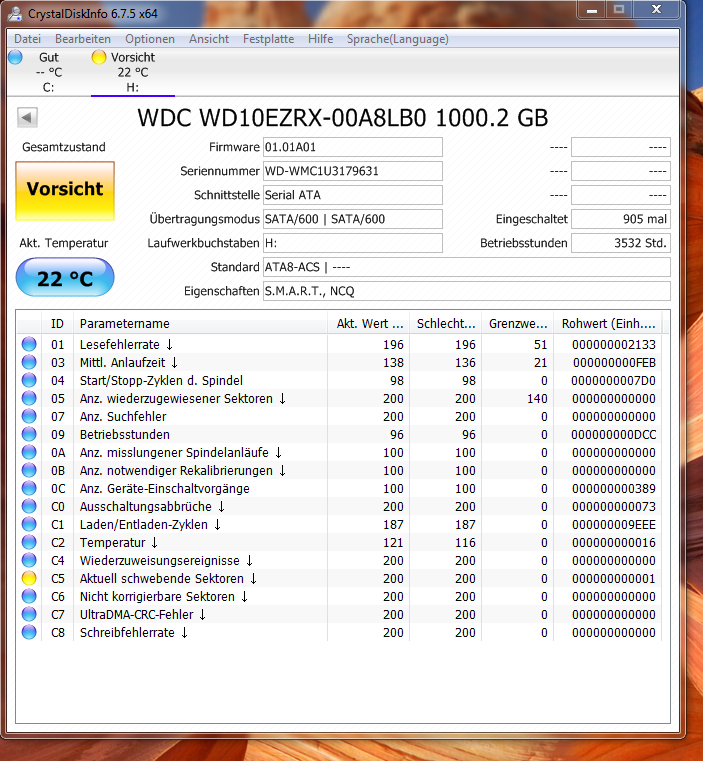Click status icon of Start/Stopp-Zyklen row

[29, 380]
